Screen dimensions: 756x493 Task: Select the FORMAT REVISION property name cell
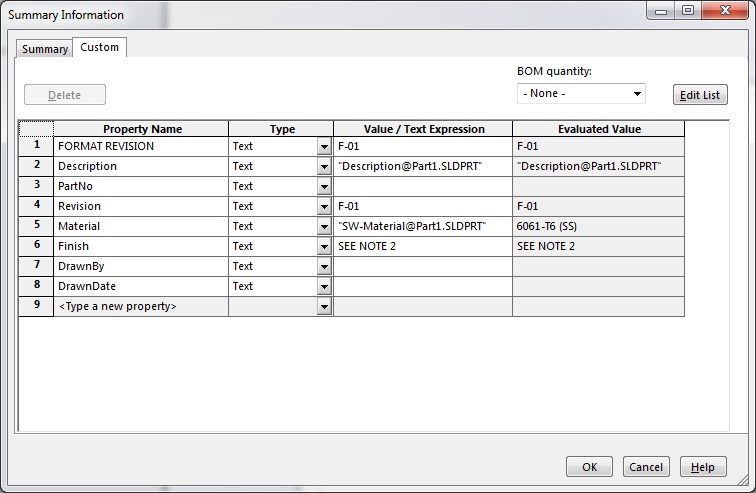pos(141,147)
